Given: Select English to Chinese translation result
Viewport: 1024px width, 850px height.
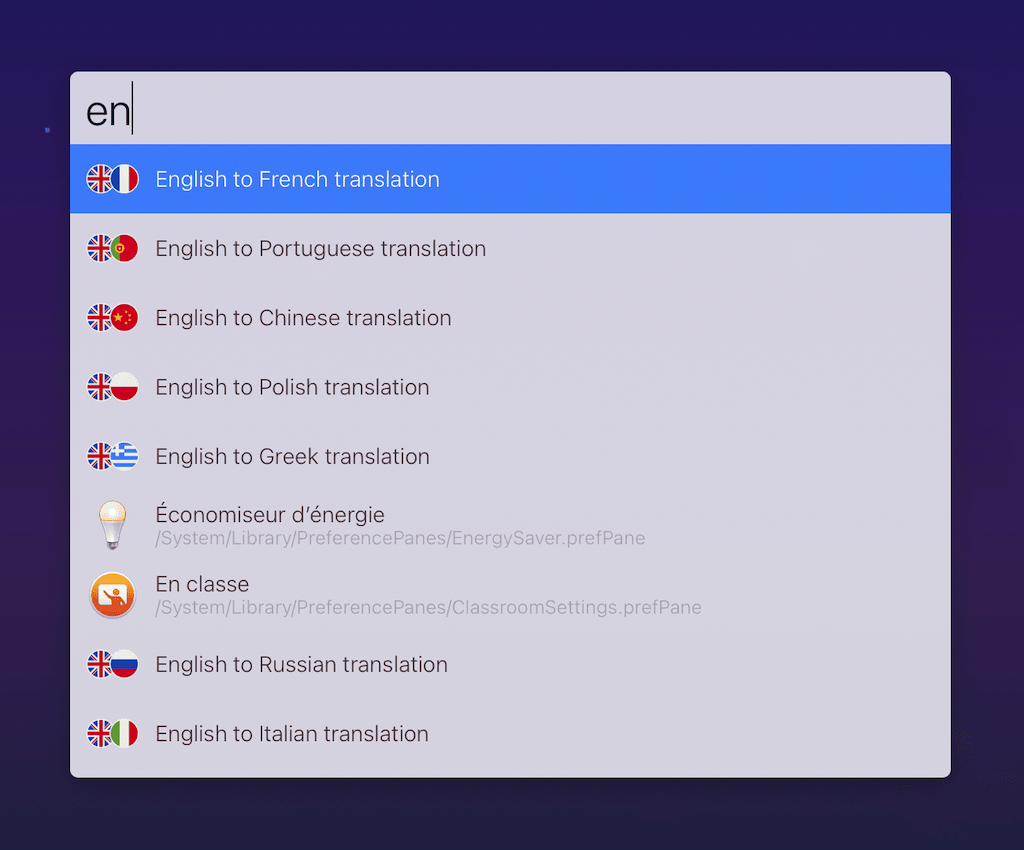Looking at the screenshot, I should 303,318.
